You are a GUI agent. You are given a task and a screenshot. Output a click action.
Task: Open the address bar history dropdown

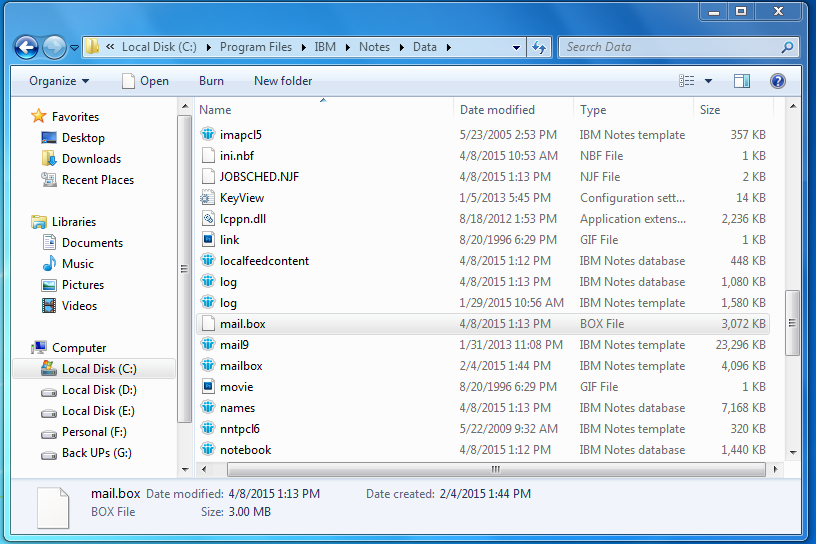pos(516,47)
